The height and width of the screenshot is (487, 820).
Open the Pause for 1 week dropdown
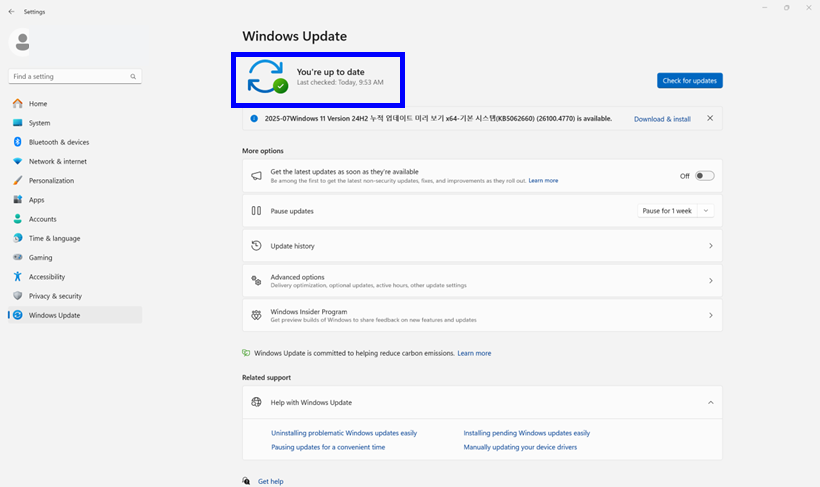(x=675, y=211)
